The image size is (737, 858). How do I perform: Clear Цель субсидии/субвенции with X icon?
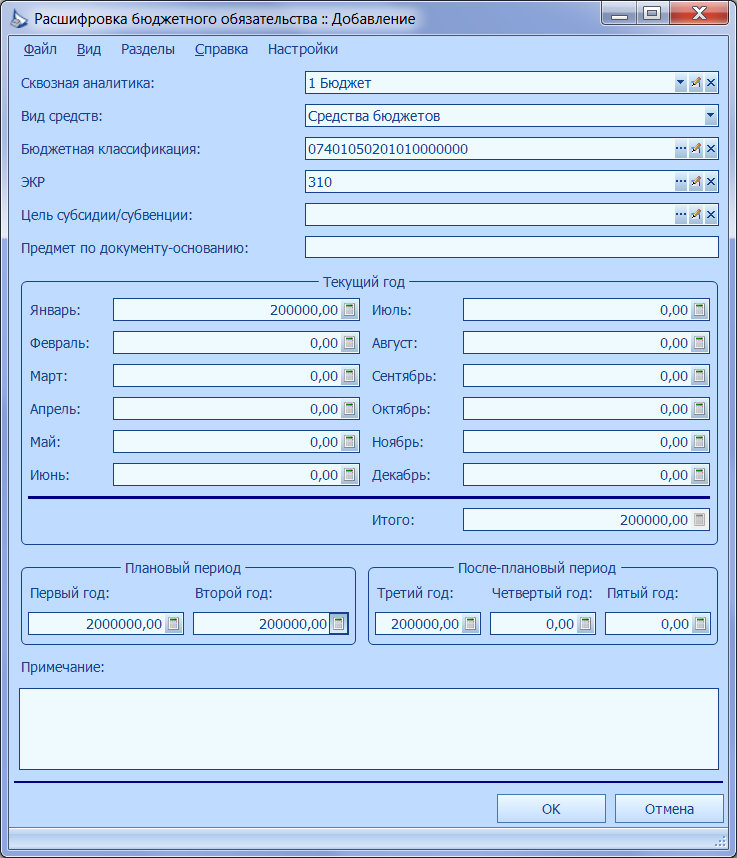click(x=711, y=214)
